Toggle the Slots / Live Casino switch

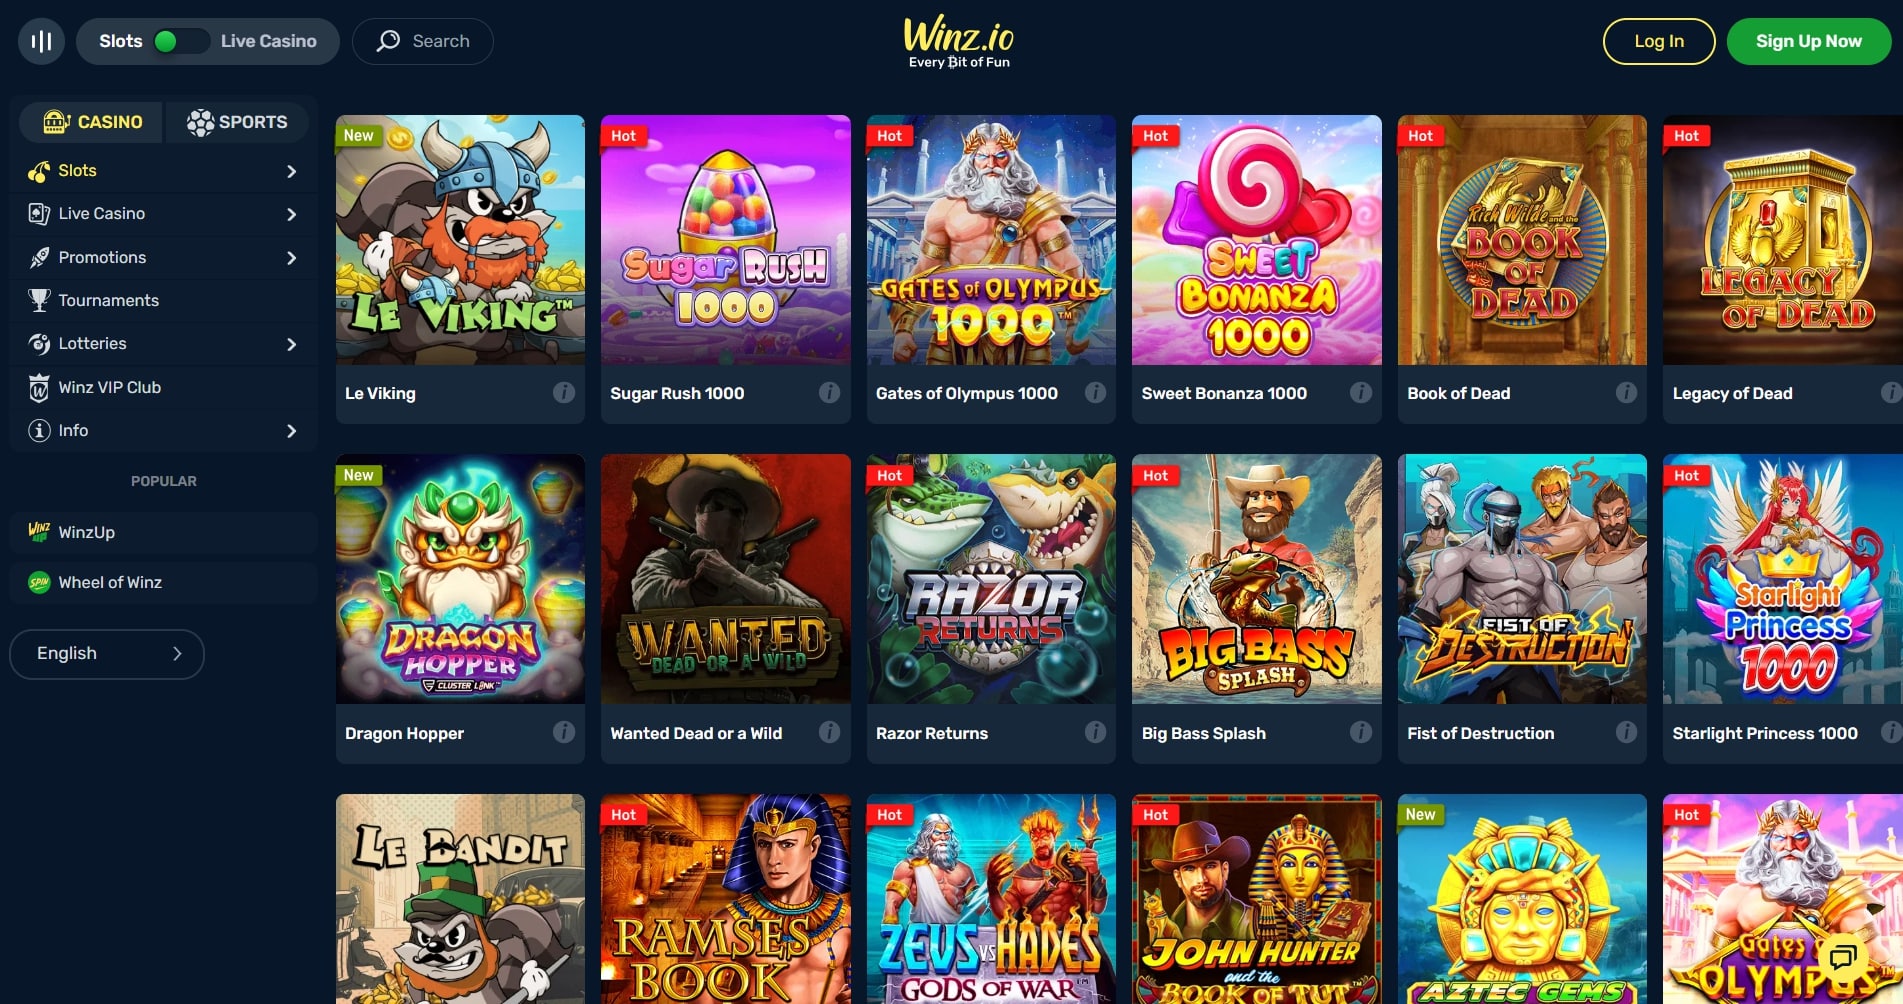click(x=179, y=41)
